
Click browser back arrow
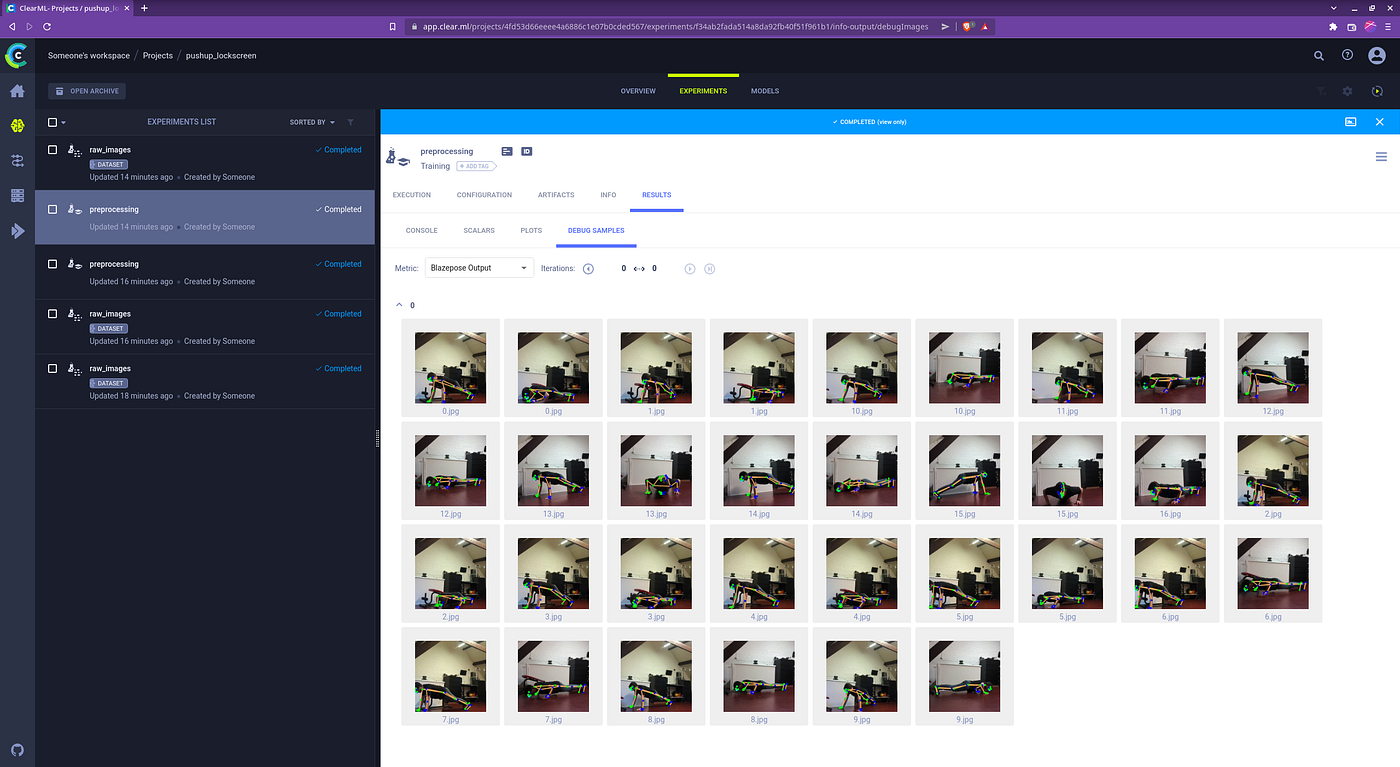coord(12,27)
